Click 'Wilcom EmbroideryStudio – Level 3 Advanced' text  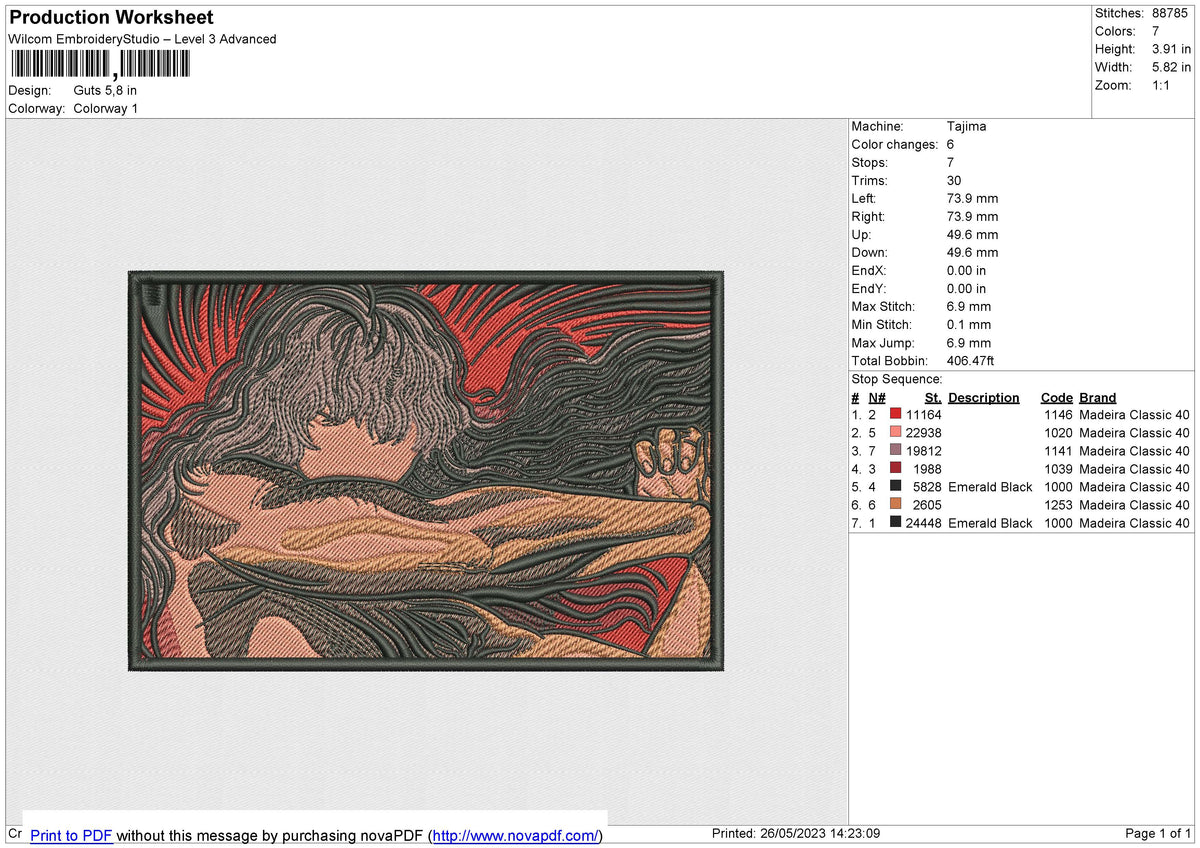coord(142,39)
